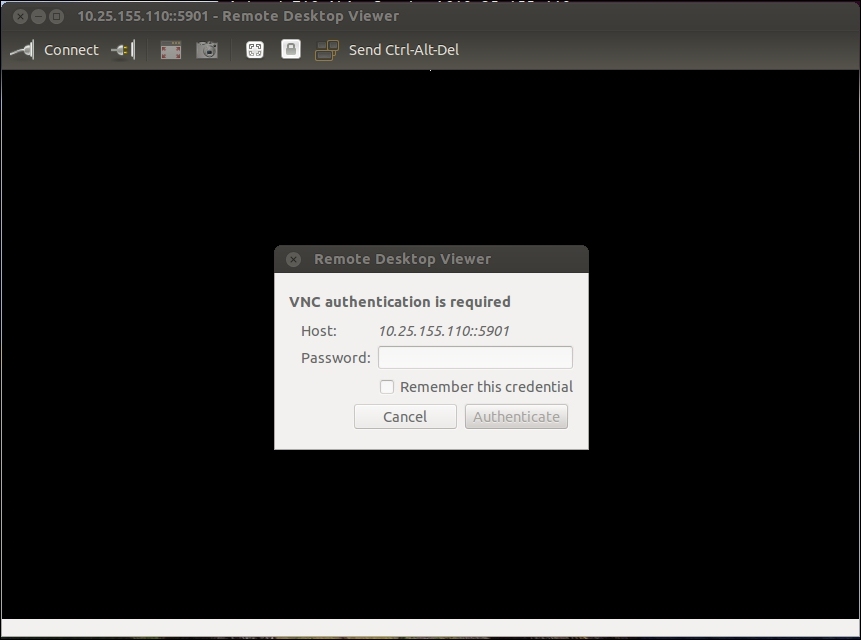Check the Remember this credential checkbox
The height and width of the screenshot is (640, 861).
pyautogui.click(x=387, y=387)
